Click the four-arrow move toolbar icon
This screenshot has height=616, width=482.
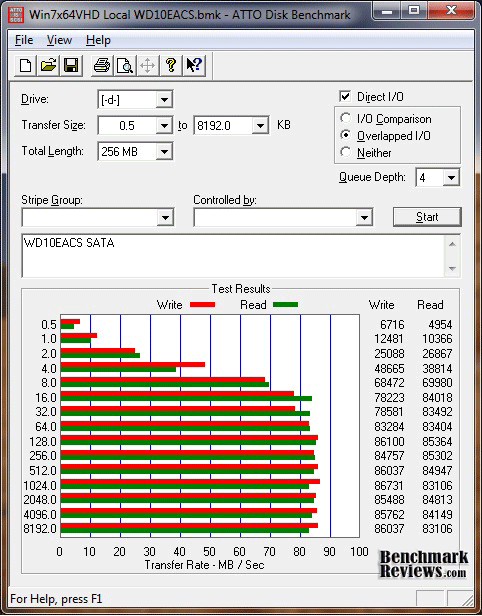[147, 65]
